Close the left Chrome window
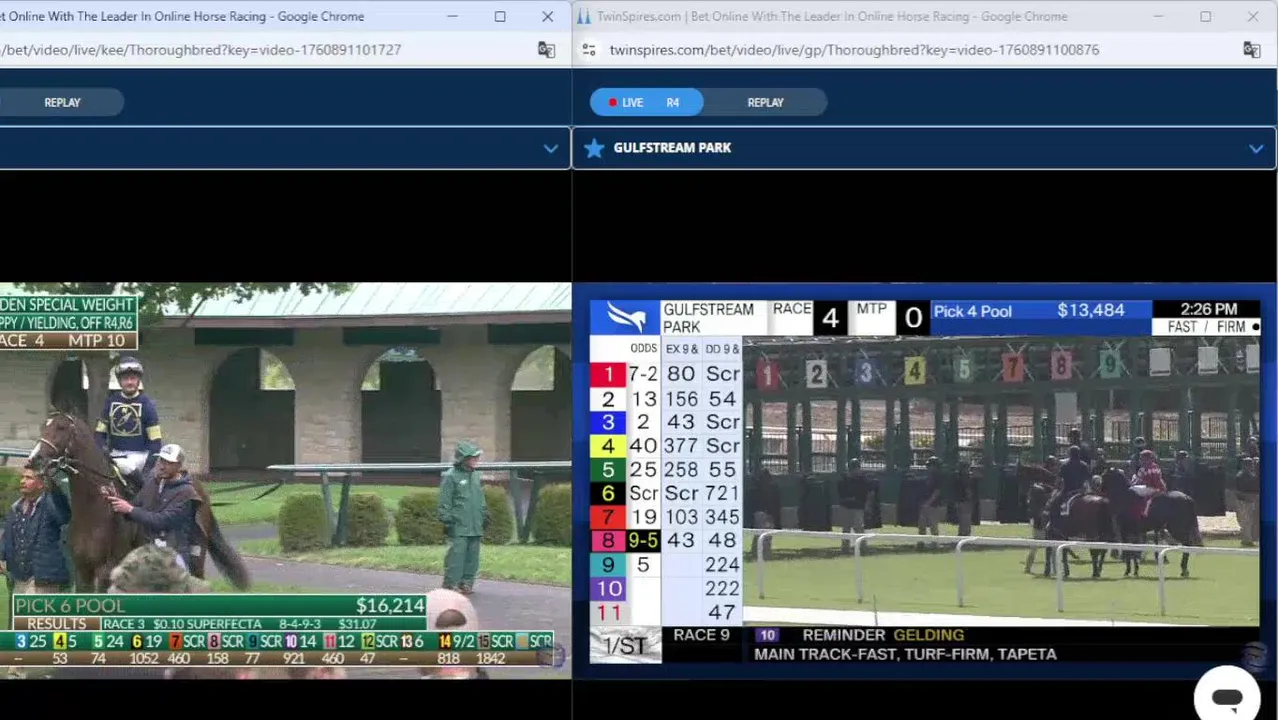This screenshot has height=720, width=1278. [547, 16]
